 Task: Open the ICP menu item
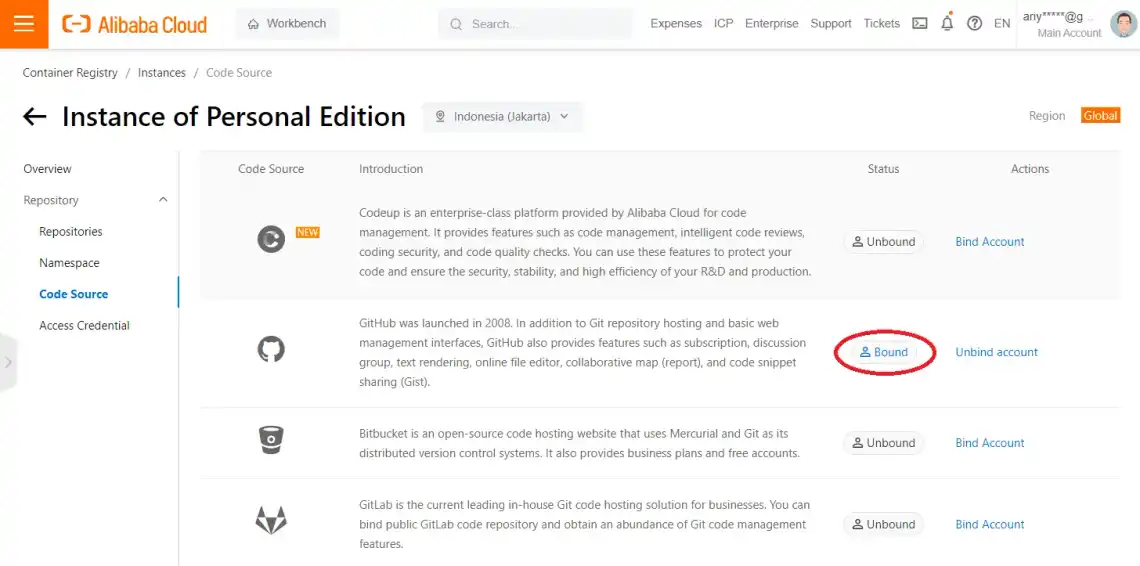(723, 23)
